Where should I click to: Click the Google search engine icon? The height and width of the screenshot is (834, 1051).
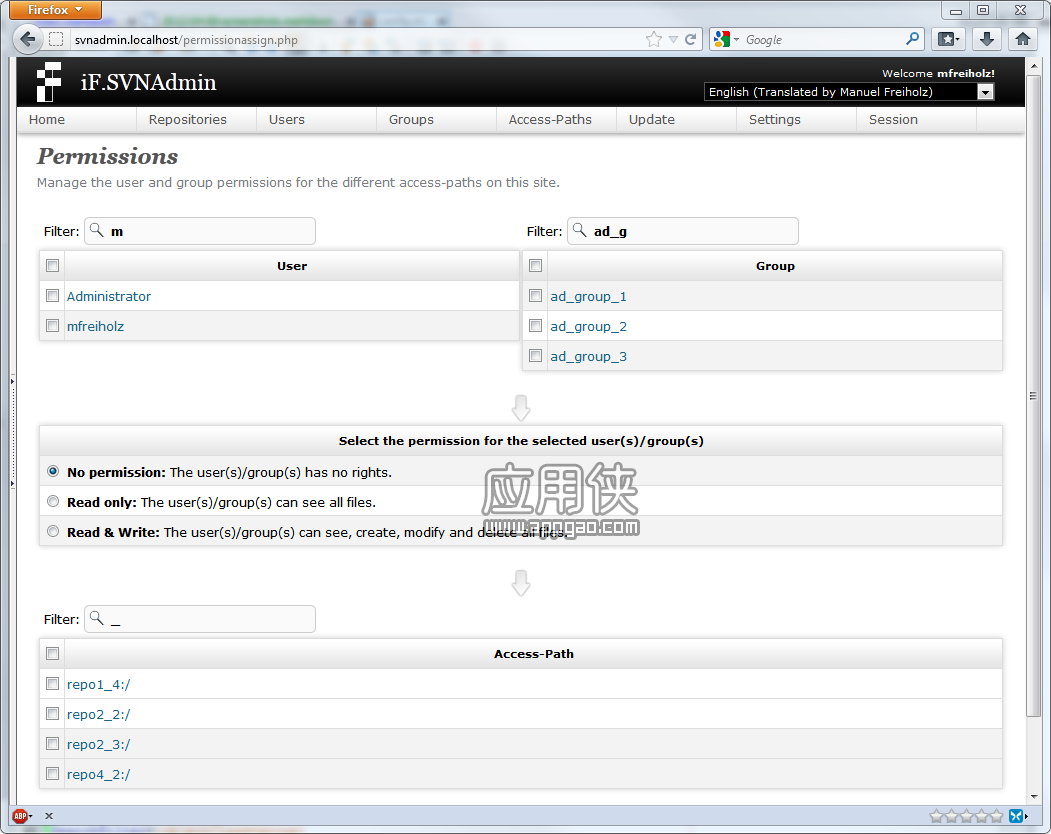pyautogui.click(x=721, y=40)
